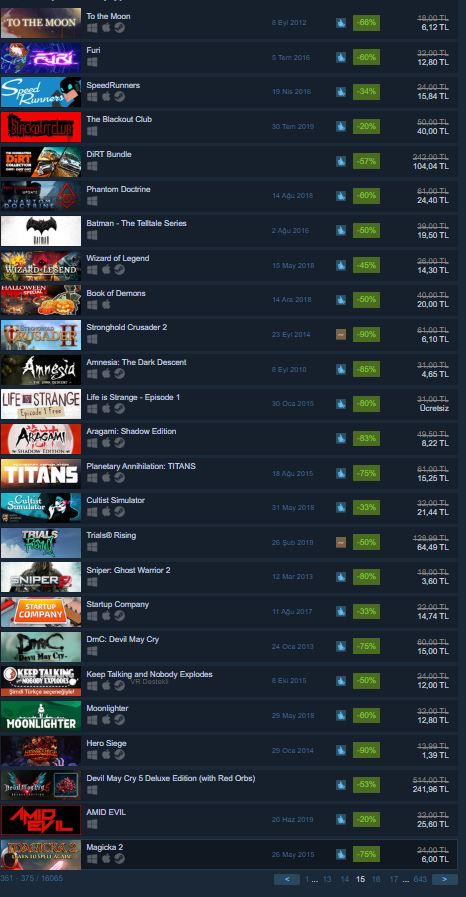466x897 pixels.
Task: Click the positive review icon for Furi
Action: pos(341,58)
